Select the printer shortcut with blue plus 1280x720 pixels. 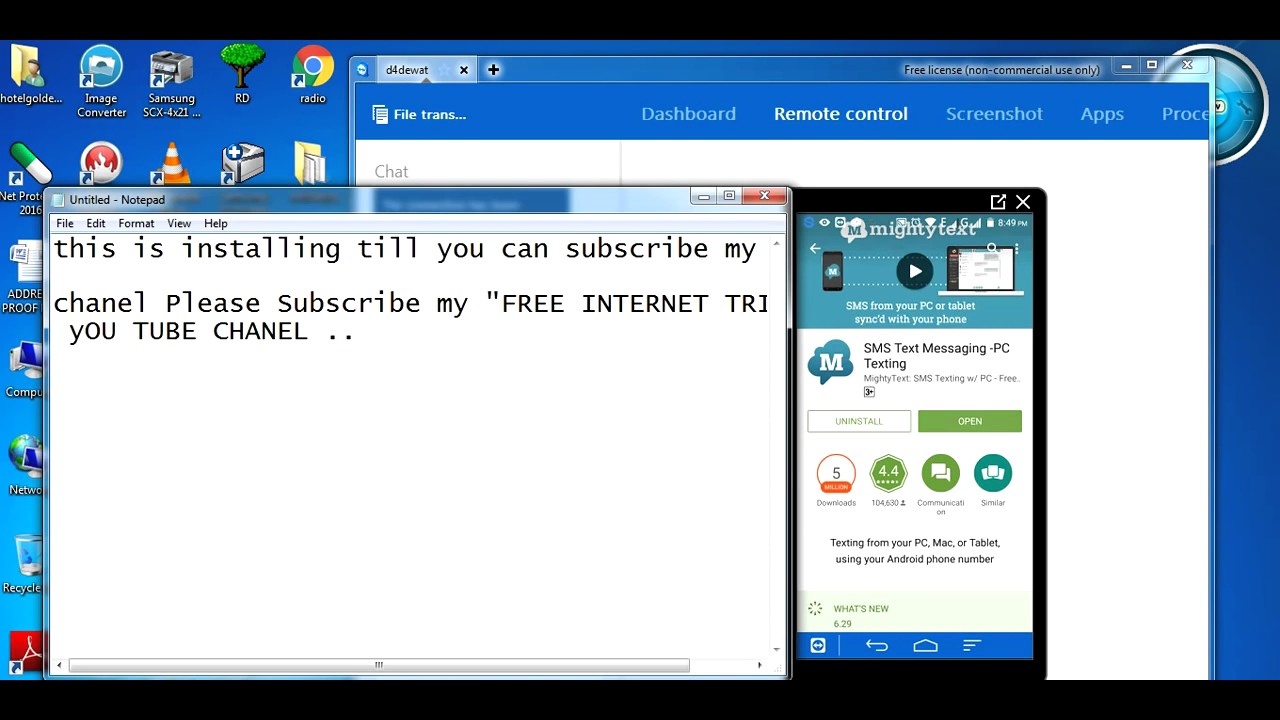[x=243, y=163]
